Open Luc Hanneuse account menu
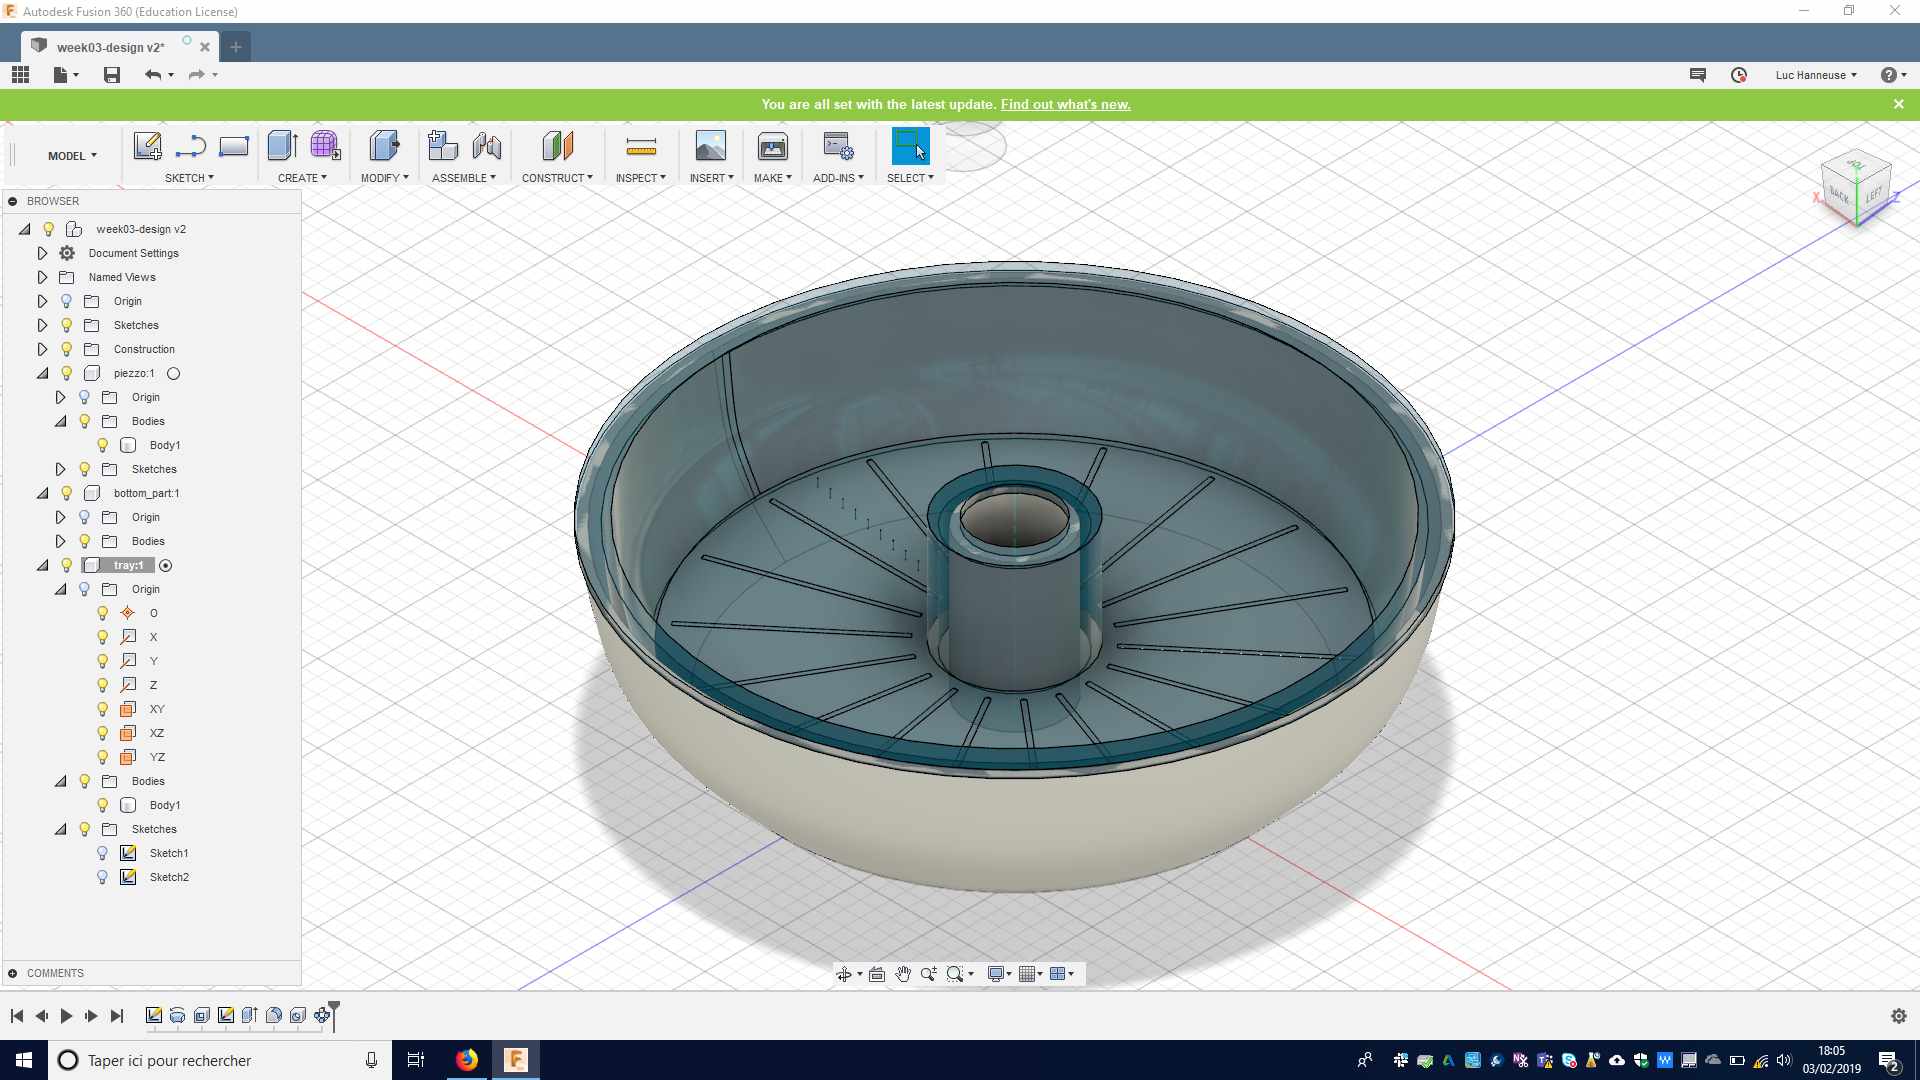The width and height of the screenshot is (1920, 1080). pos(1815,75)
